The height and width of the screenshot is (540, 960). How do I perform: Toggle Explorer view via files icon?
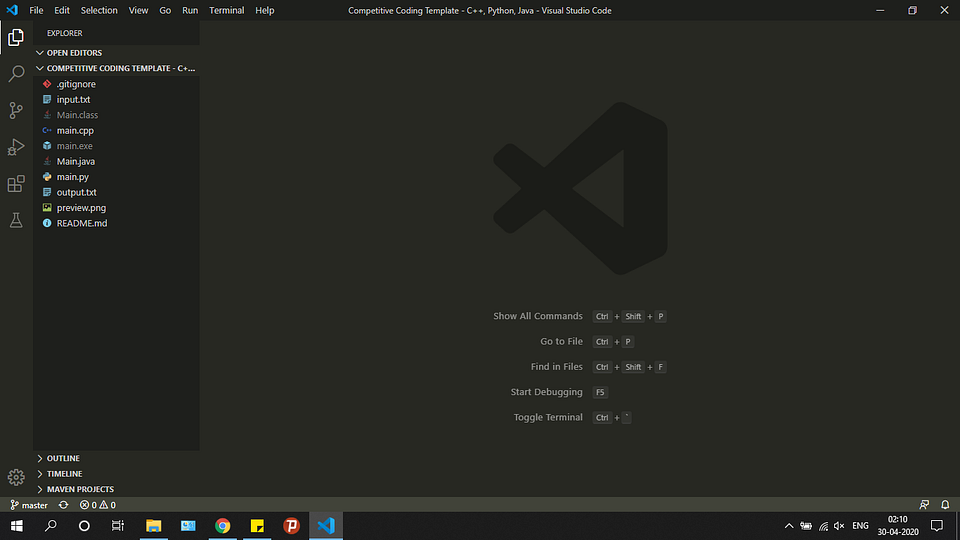(16, 37)
